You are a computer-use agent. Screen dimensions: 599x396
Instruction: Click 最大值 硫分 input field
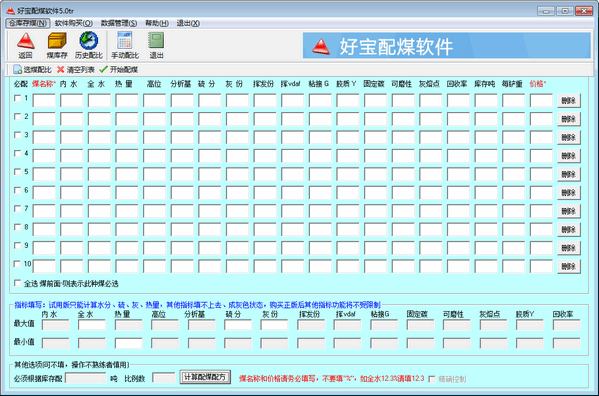(x=238, y=325)
